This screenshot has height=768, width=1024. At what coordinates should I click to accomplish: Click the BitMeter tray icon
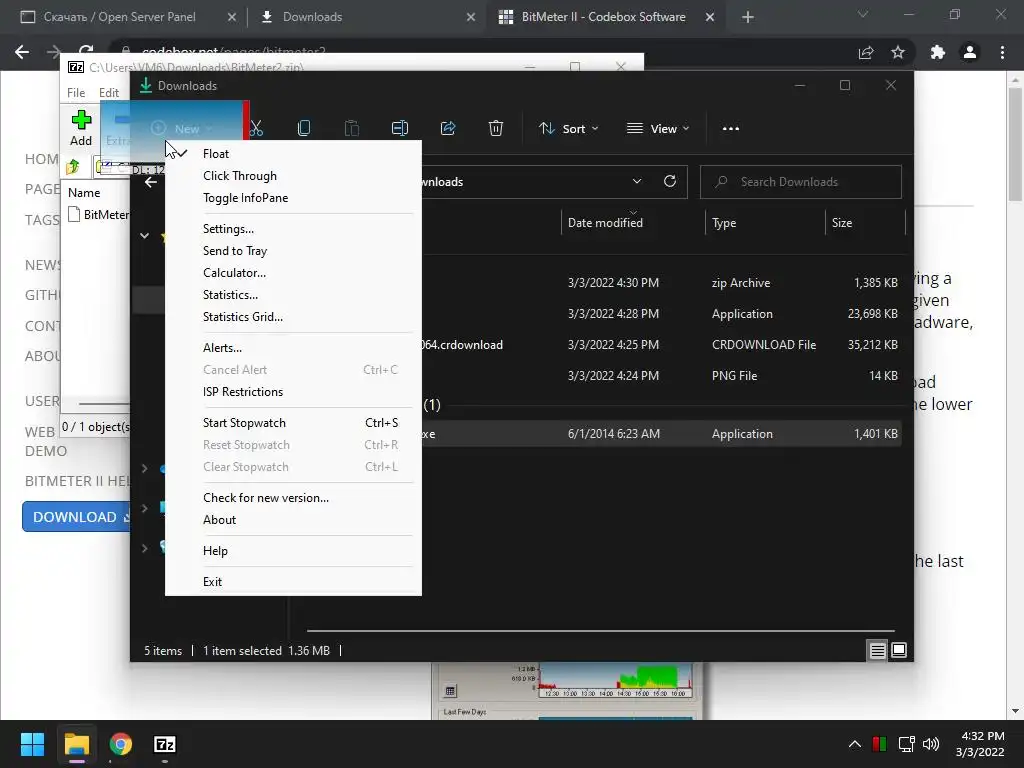point(879,744)
